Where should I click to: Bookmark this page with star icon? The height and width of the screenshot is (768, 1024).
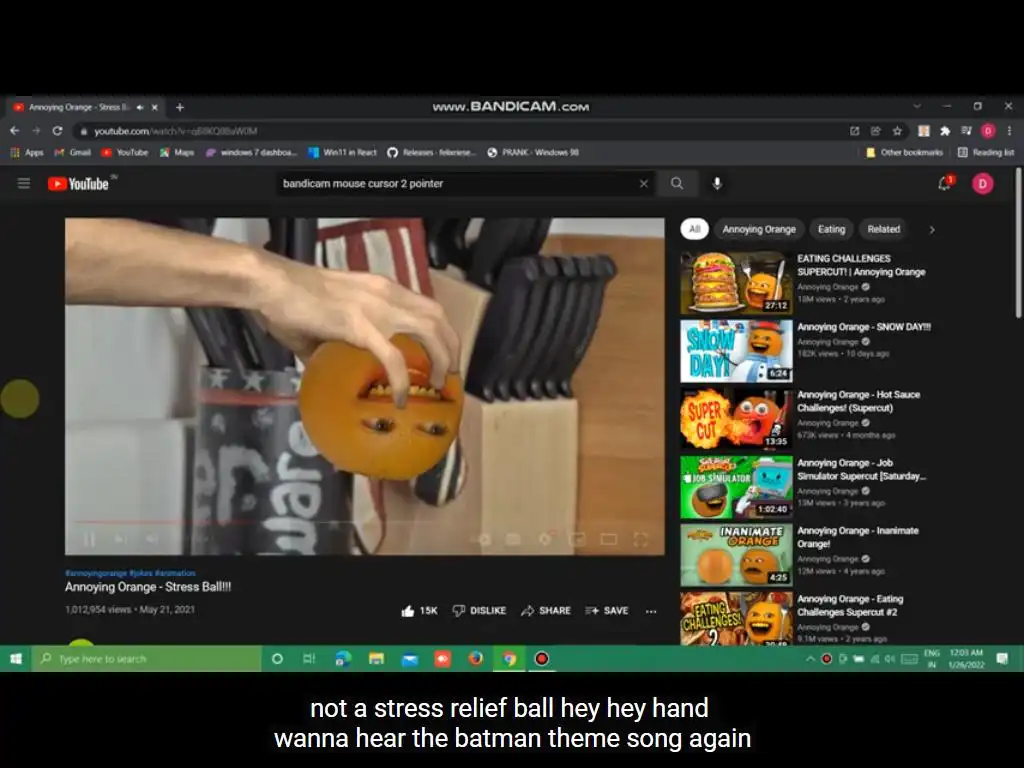tap(897, 131)
